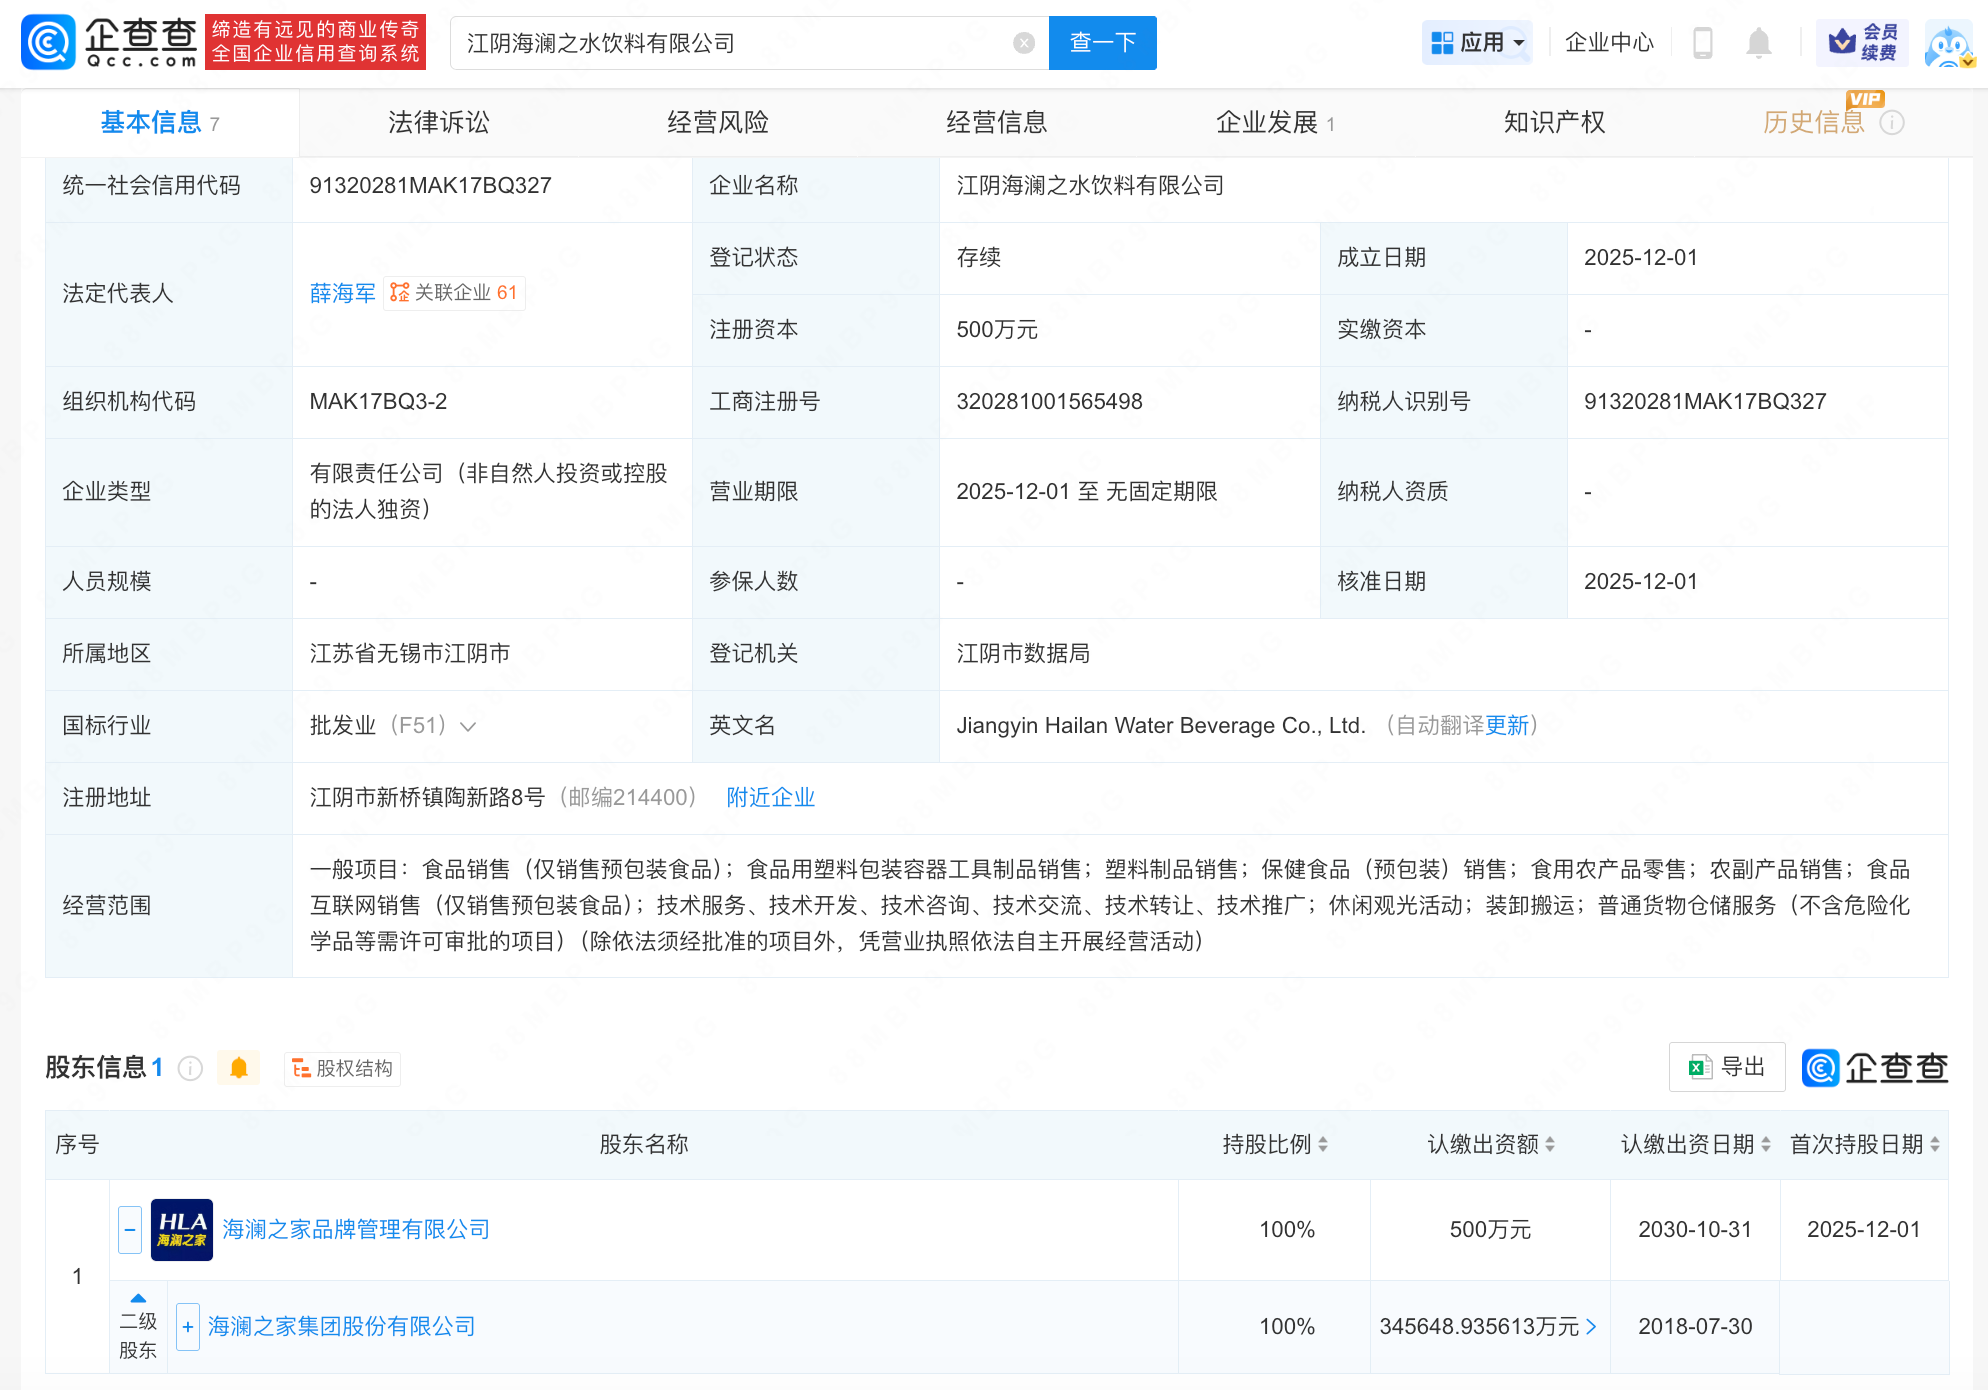Click the shareholder info help icon
The height and width of the screenshot is (1390, 1988).
click(190, 1069)
